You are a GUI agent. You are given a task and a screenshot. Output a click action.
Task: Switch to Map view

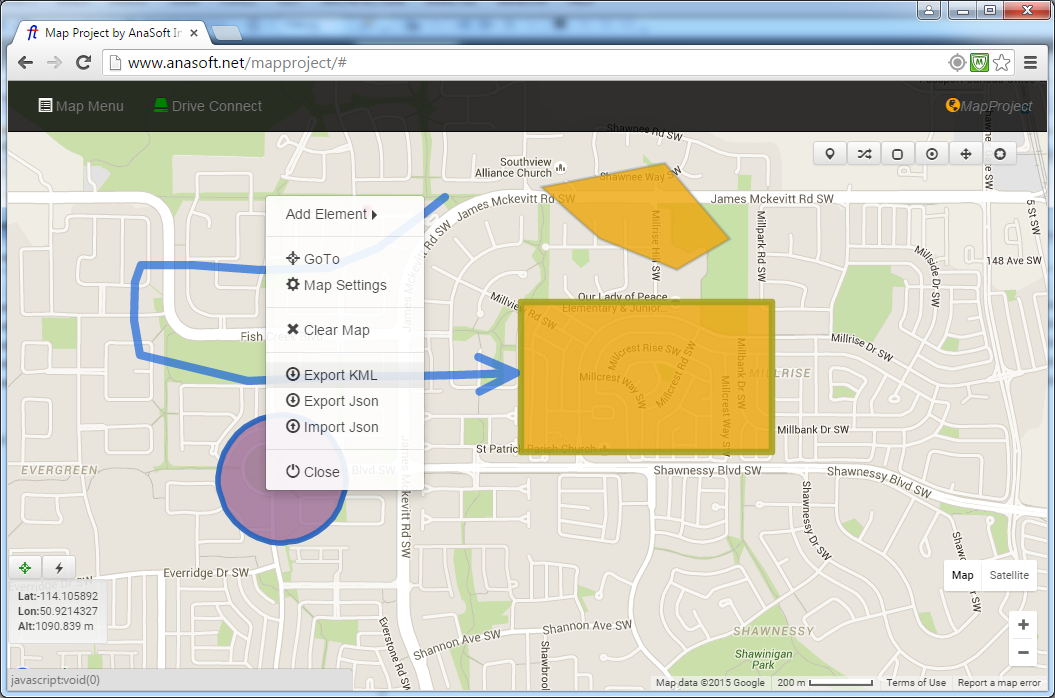pos(962,575)
